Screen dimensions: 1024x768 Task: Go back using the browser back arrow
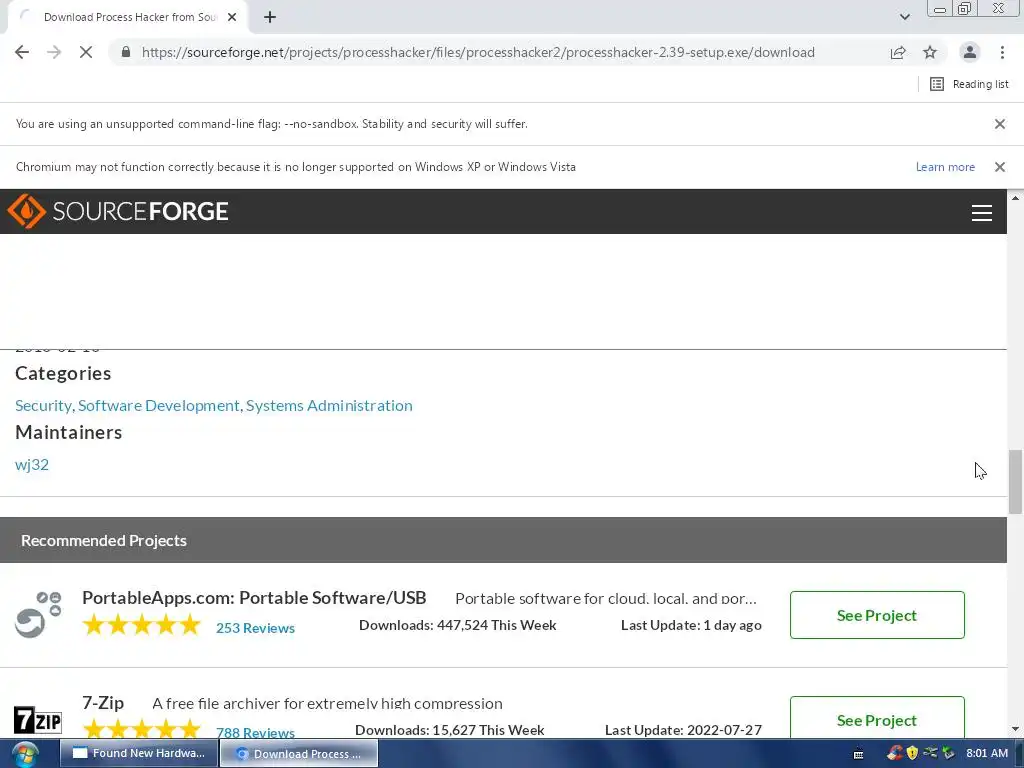click(x=22, y=52)
